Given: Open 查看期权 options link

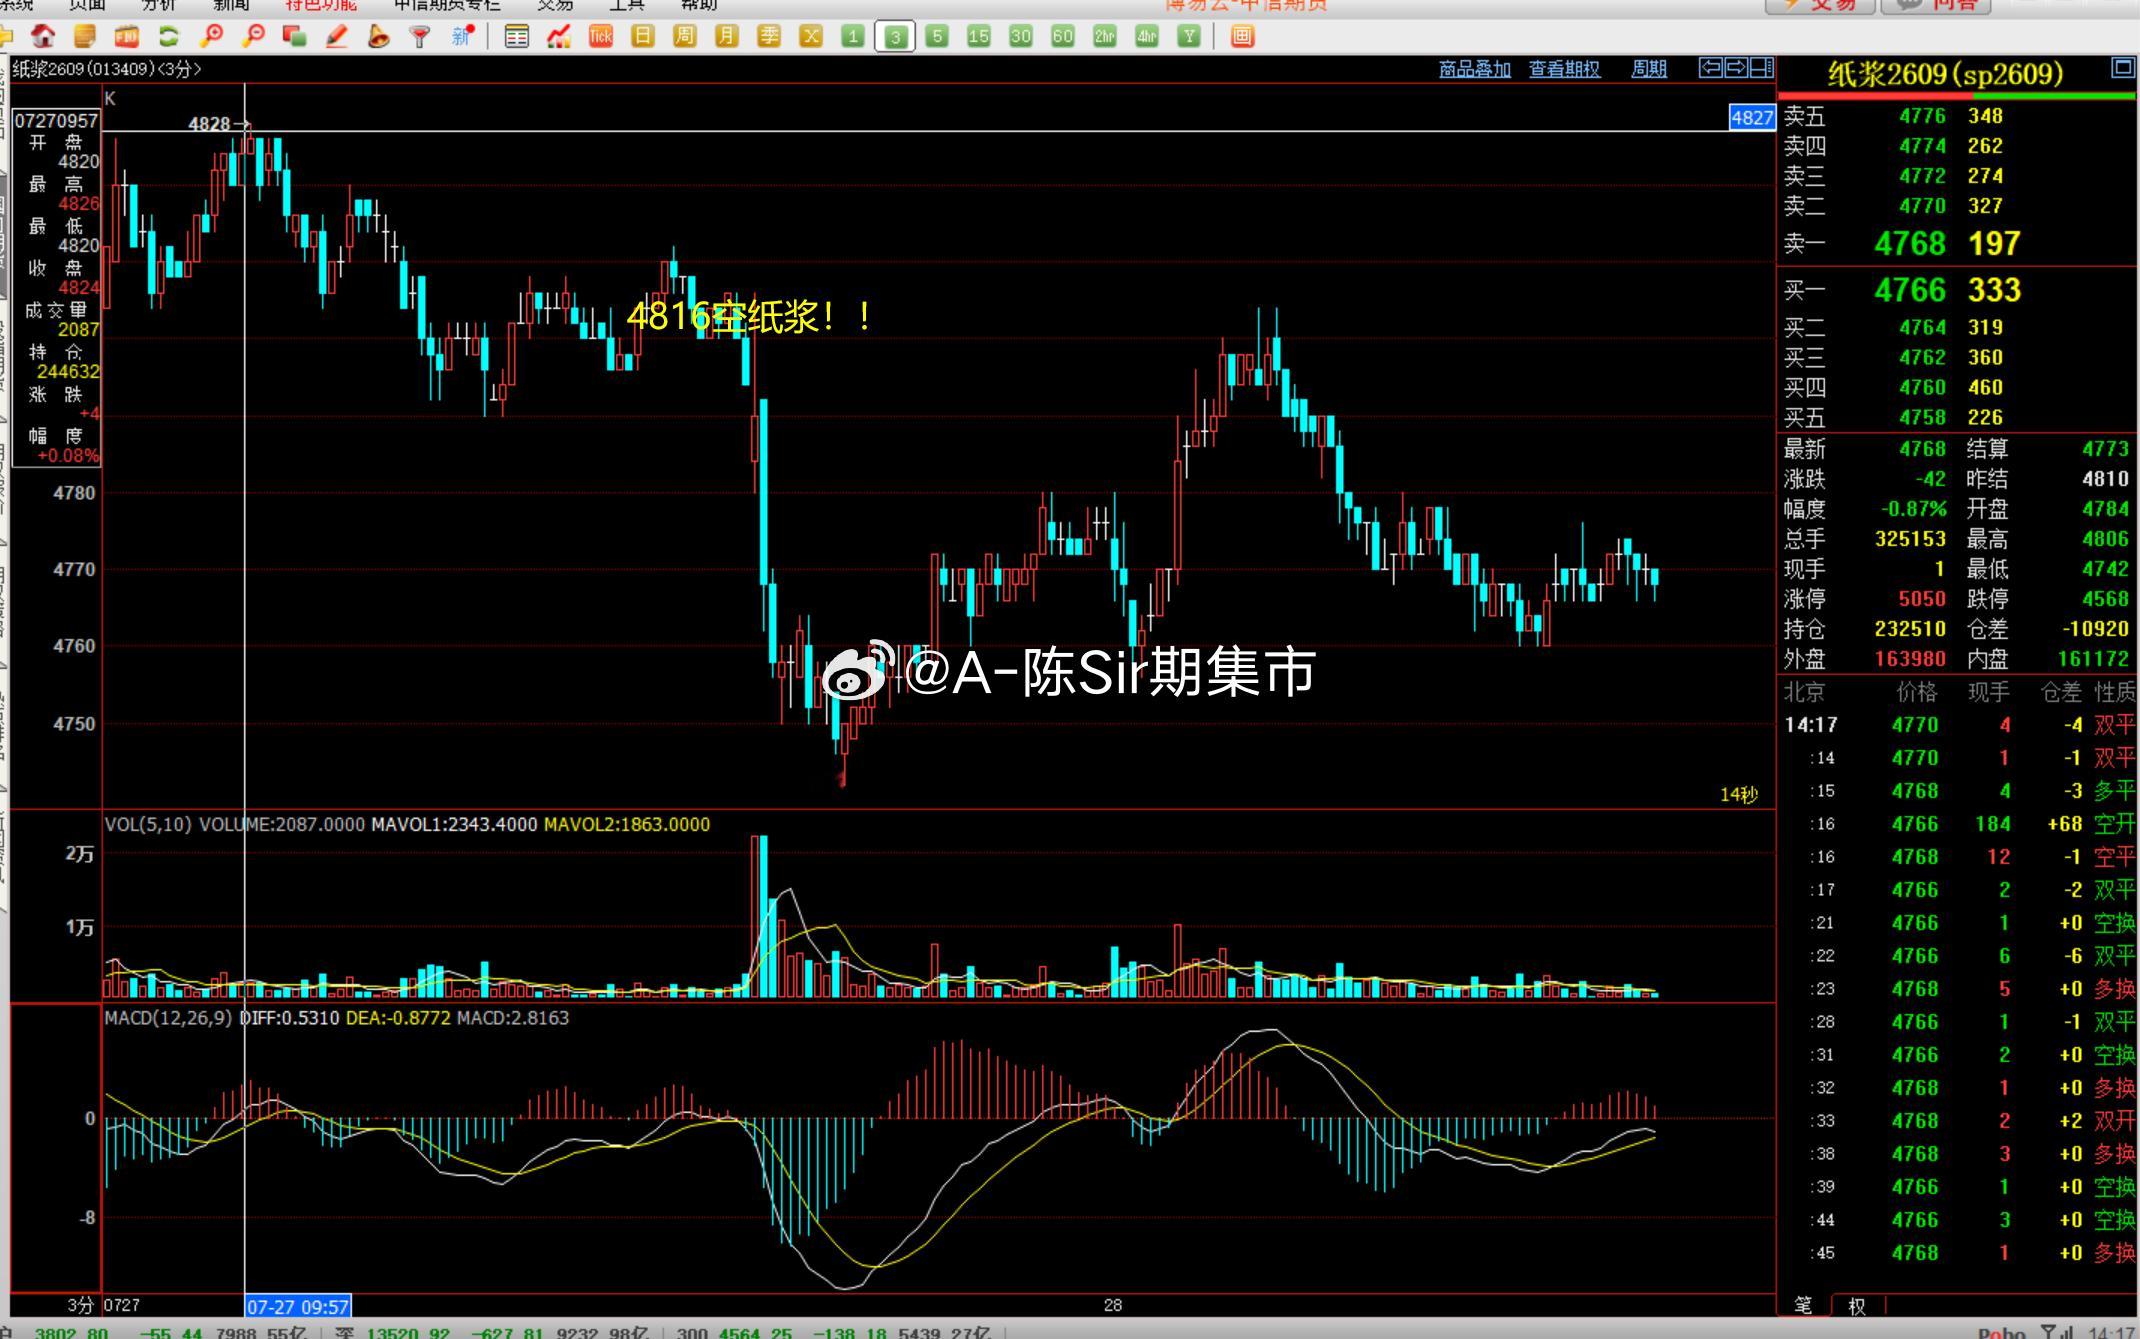Looking at the screenshot, I should click(1564, 69).
